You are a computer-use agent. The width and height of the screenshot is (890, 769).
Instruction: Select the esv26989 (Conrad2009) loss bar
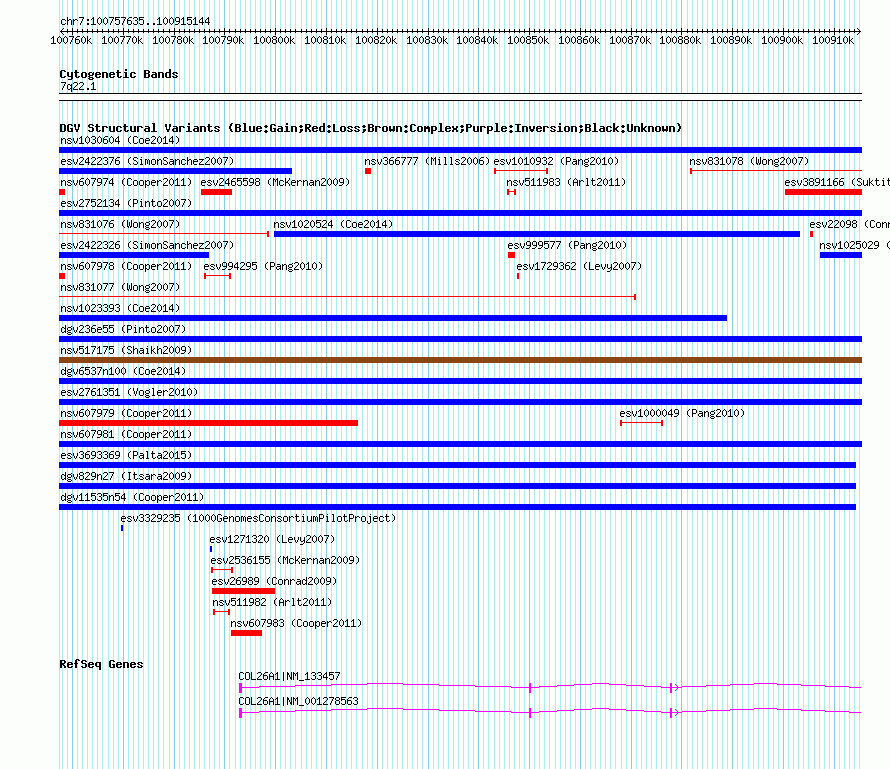[x=243, y=591]
